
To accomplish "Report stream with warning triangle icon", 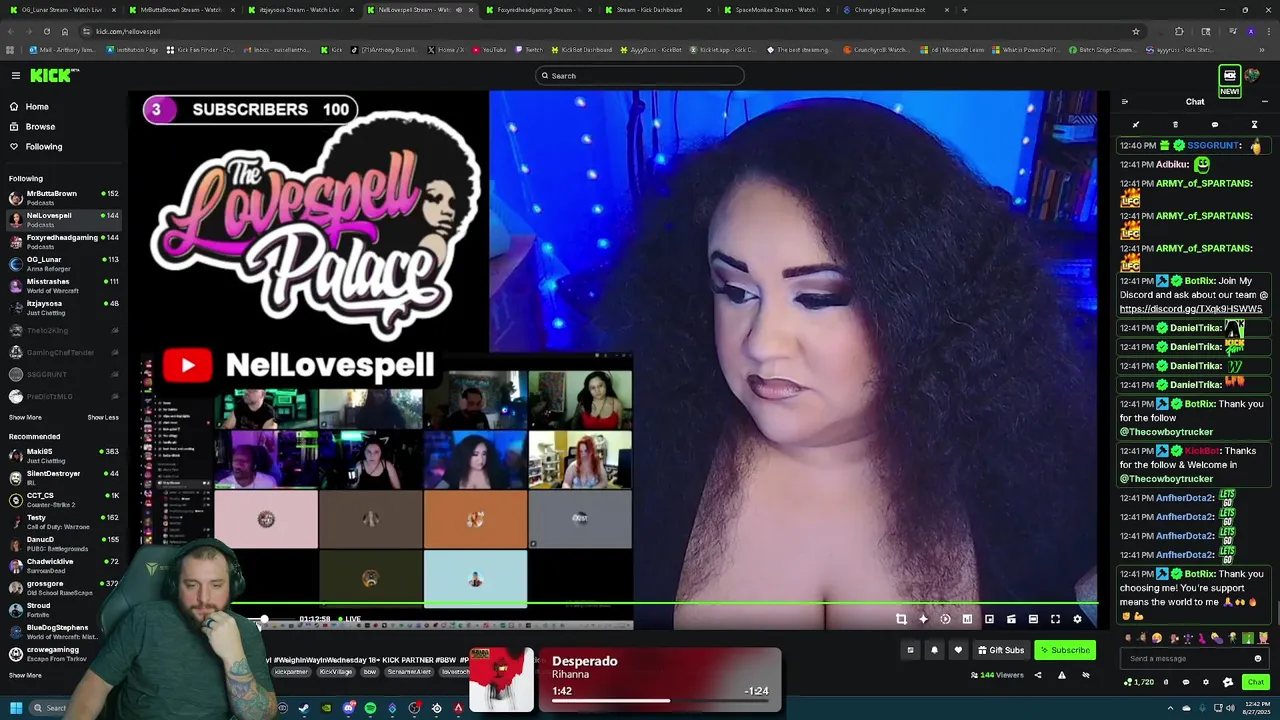I will click(1061, 675).
